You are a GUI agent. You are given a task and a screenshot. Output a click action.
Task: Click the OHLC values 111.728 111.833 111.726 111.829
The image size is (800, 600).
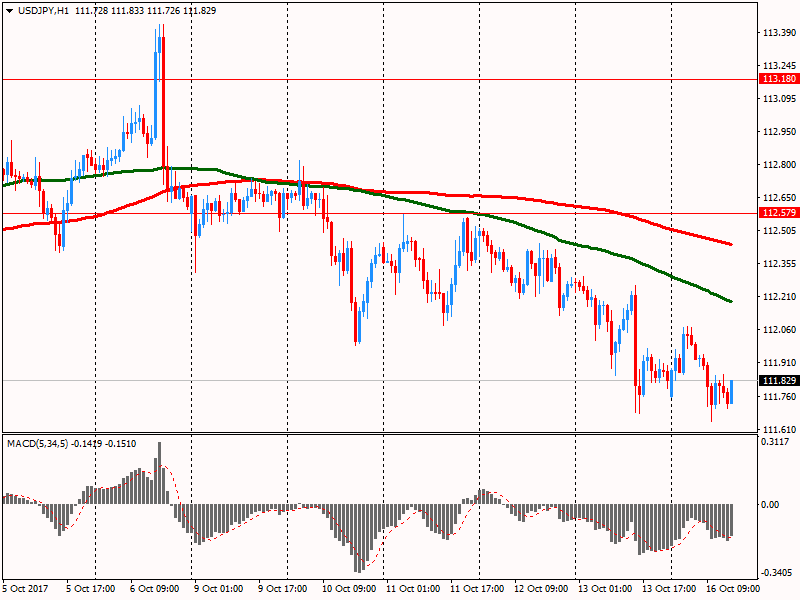point(145,11)
